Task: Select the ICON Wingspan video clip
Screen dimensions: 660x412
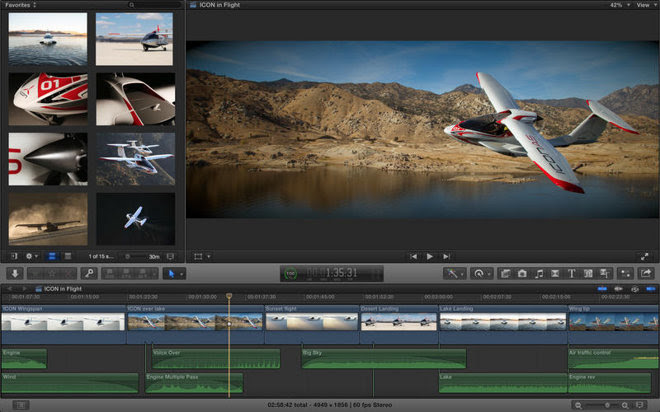Action: coord(63,323)
